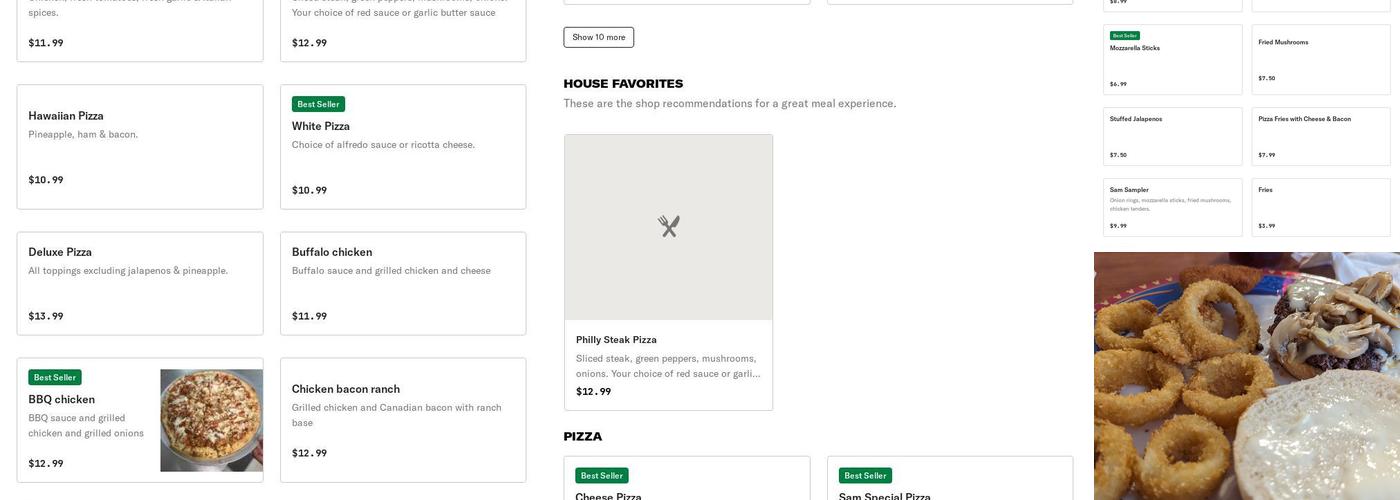Expand list with Show 10 more
Screen dimensions: 1400x500
[598, 37]
